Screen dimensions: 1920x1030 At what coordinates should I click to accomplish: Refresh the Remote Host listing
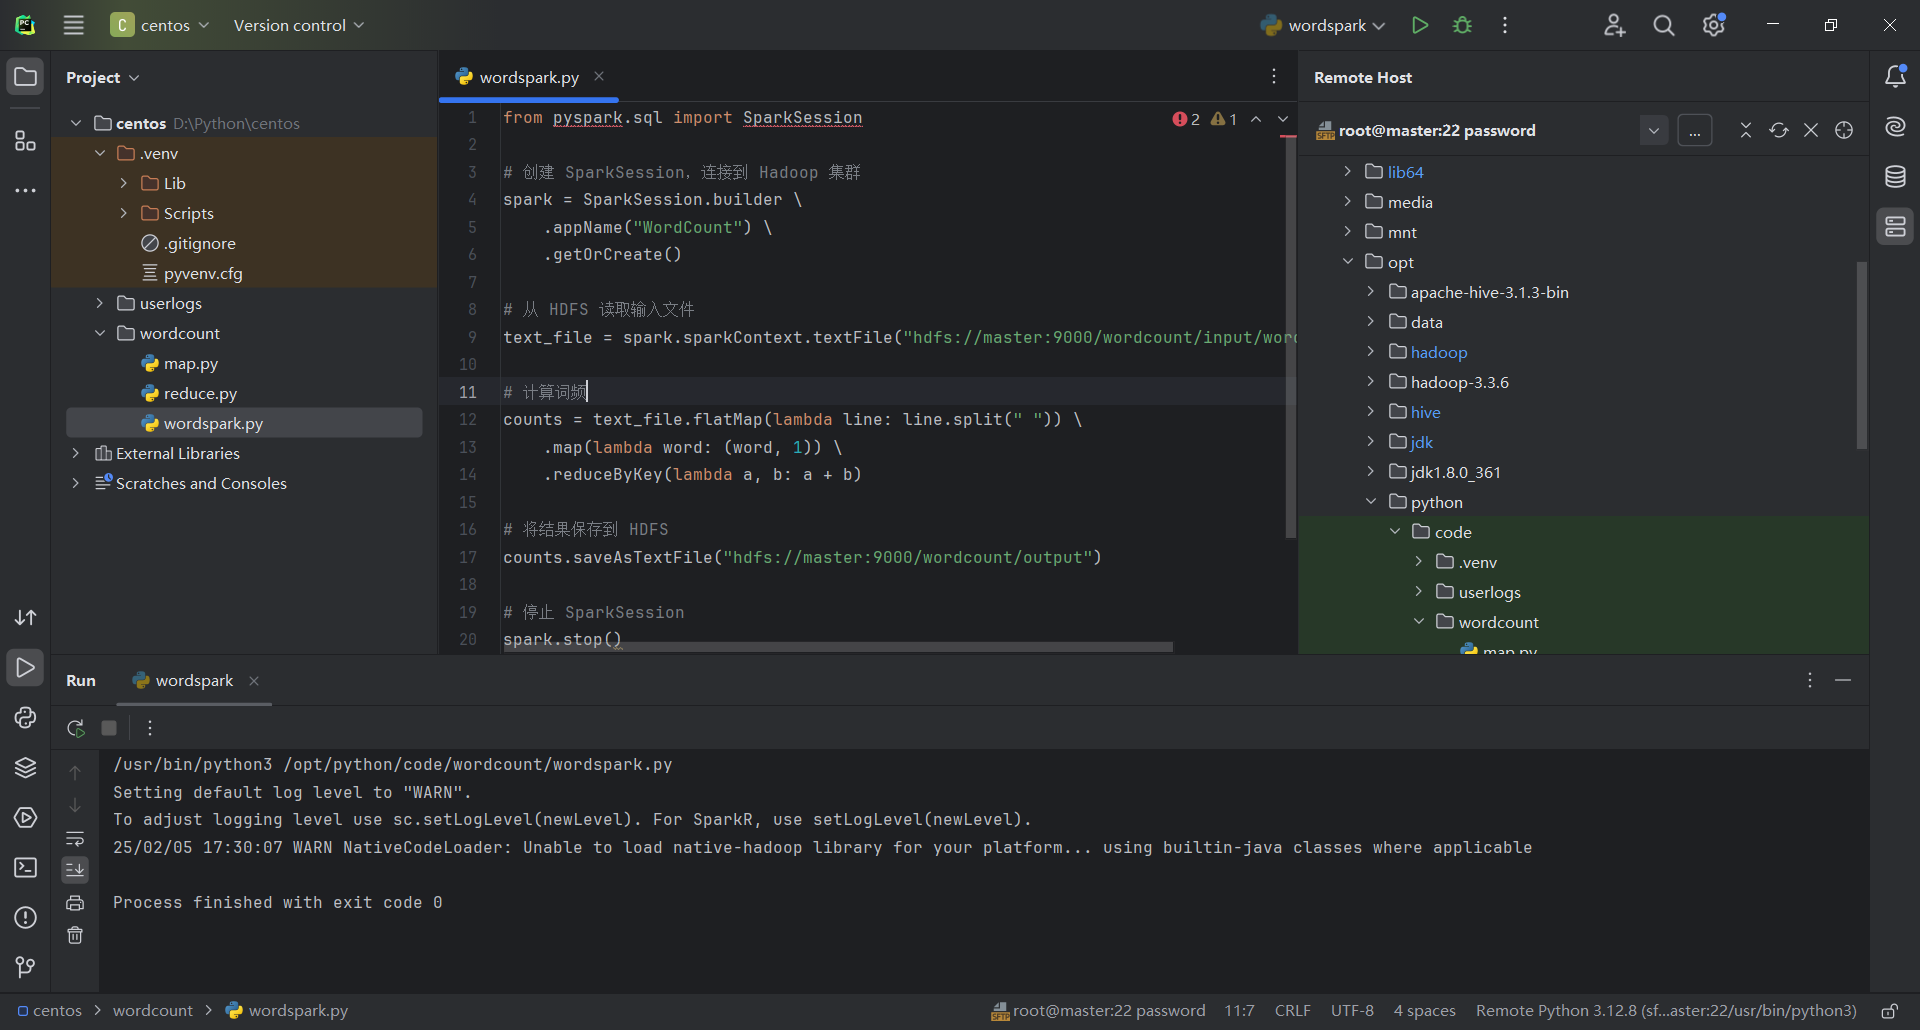pyautogui.click(x=1779, y=130)
